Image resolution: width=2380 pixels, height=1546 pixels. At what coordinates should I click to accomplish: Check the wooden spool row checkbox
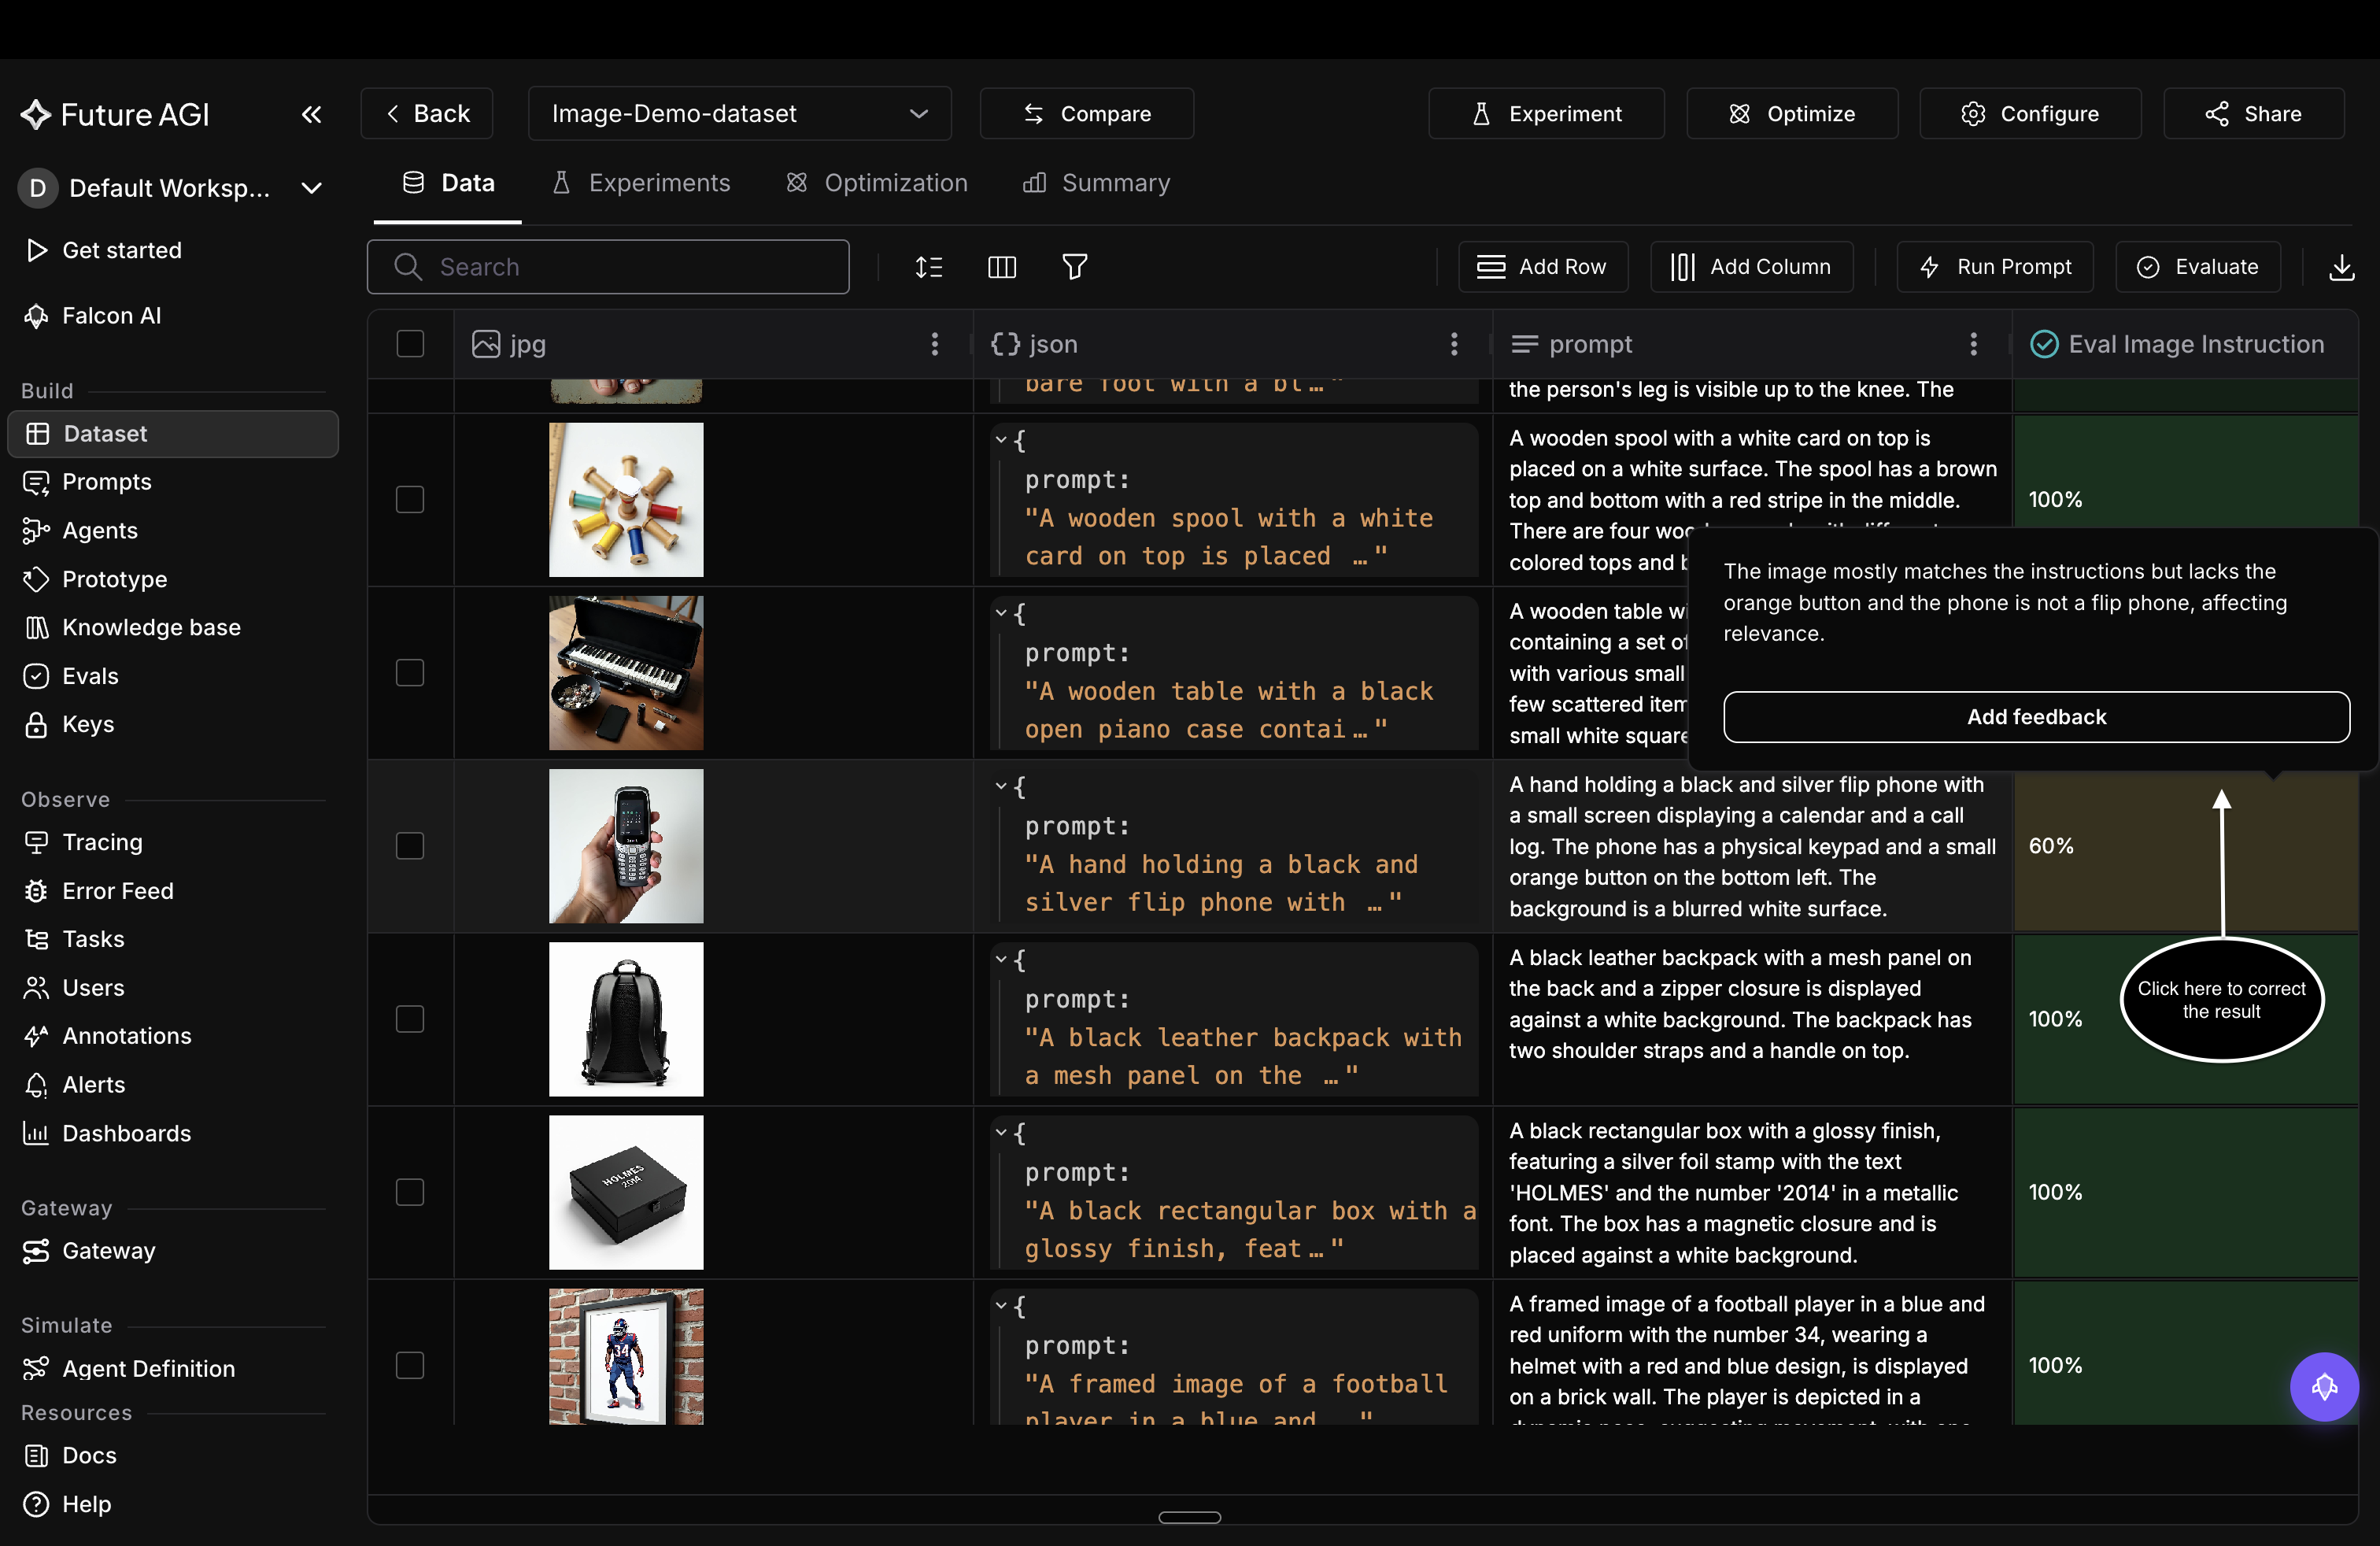pyautogui.click(x=410, y=499)
